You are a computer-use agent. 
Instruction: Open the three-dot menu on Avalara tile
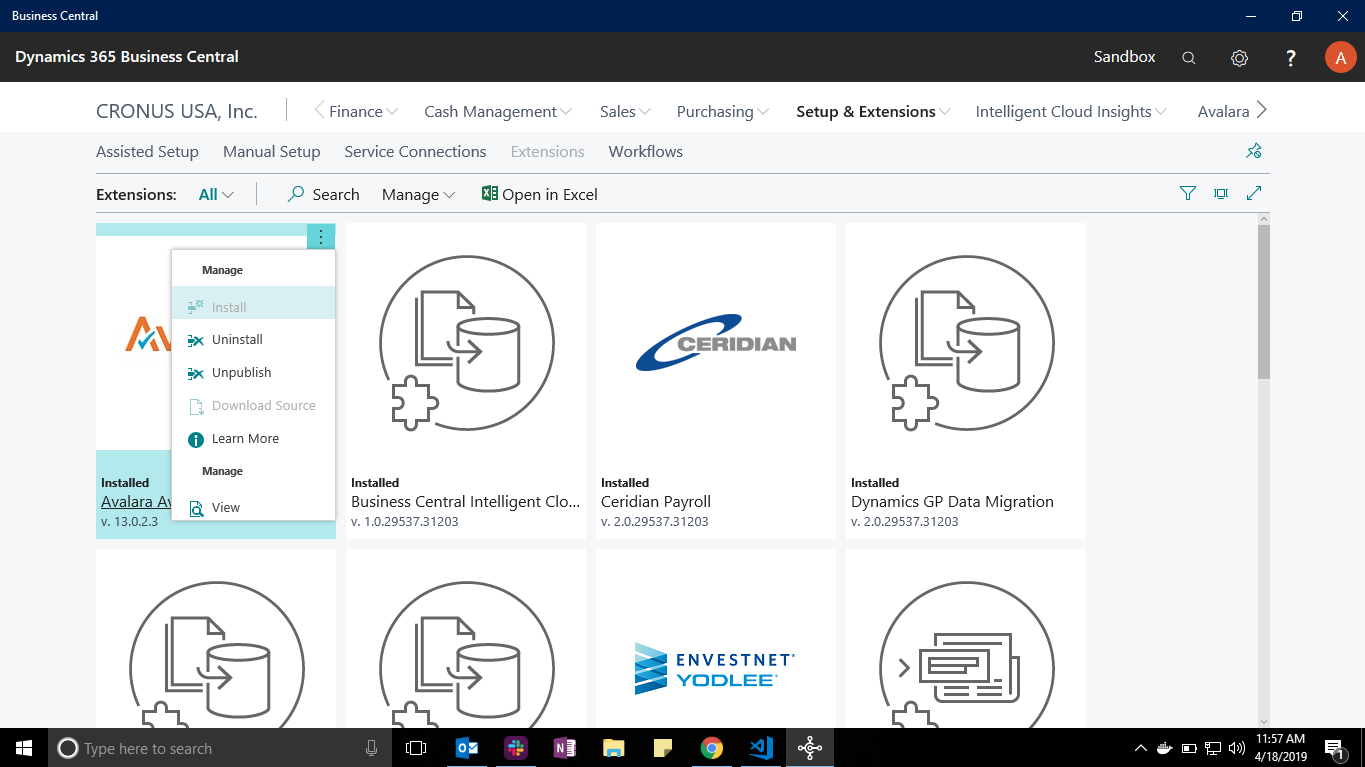point(321,236)
